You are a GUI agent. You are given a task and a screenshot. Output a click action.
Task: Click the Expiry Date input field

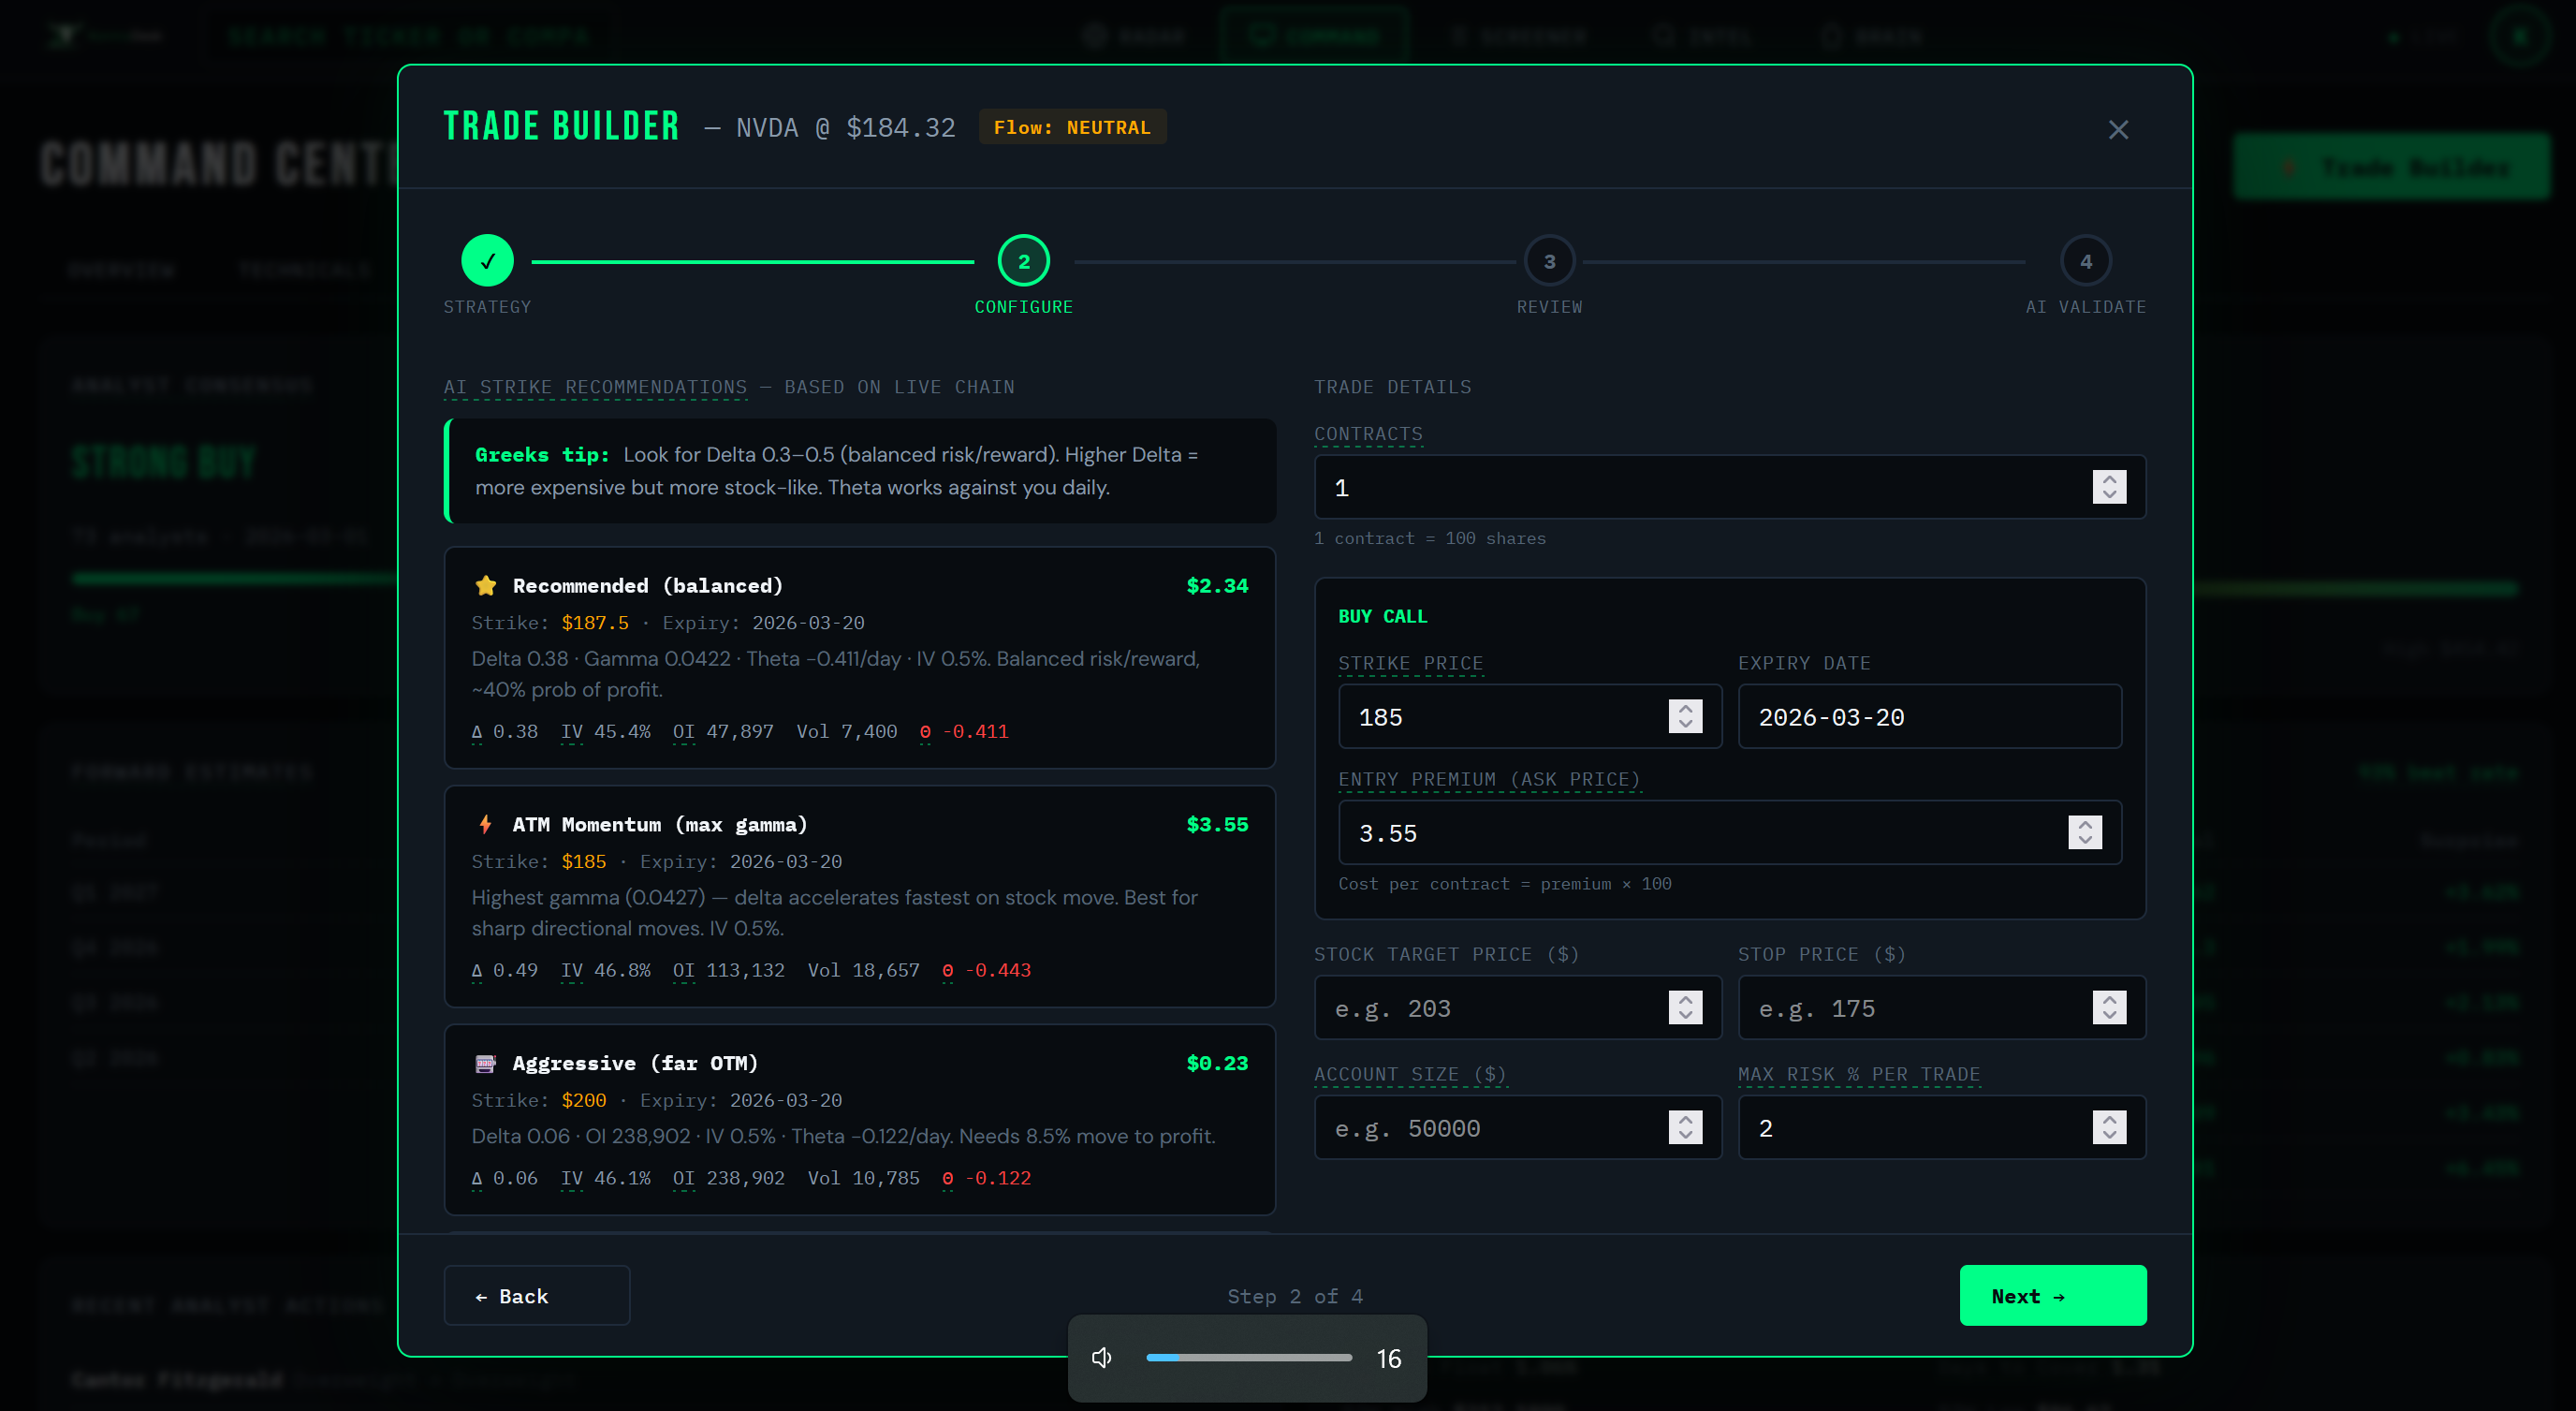click(1928, 716)
